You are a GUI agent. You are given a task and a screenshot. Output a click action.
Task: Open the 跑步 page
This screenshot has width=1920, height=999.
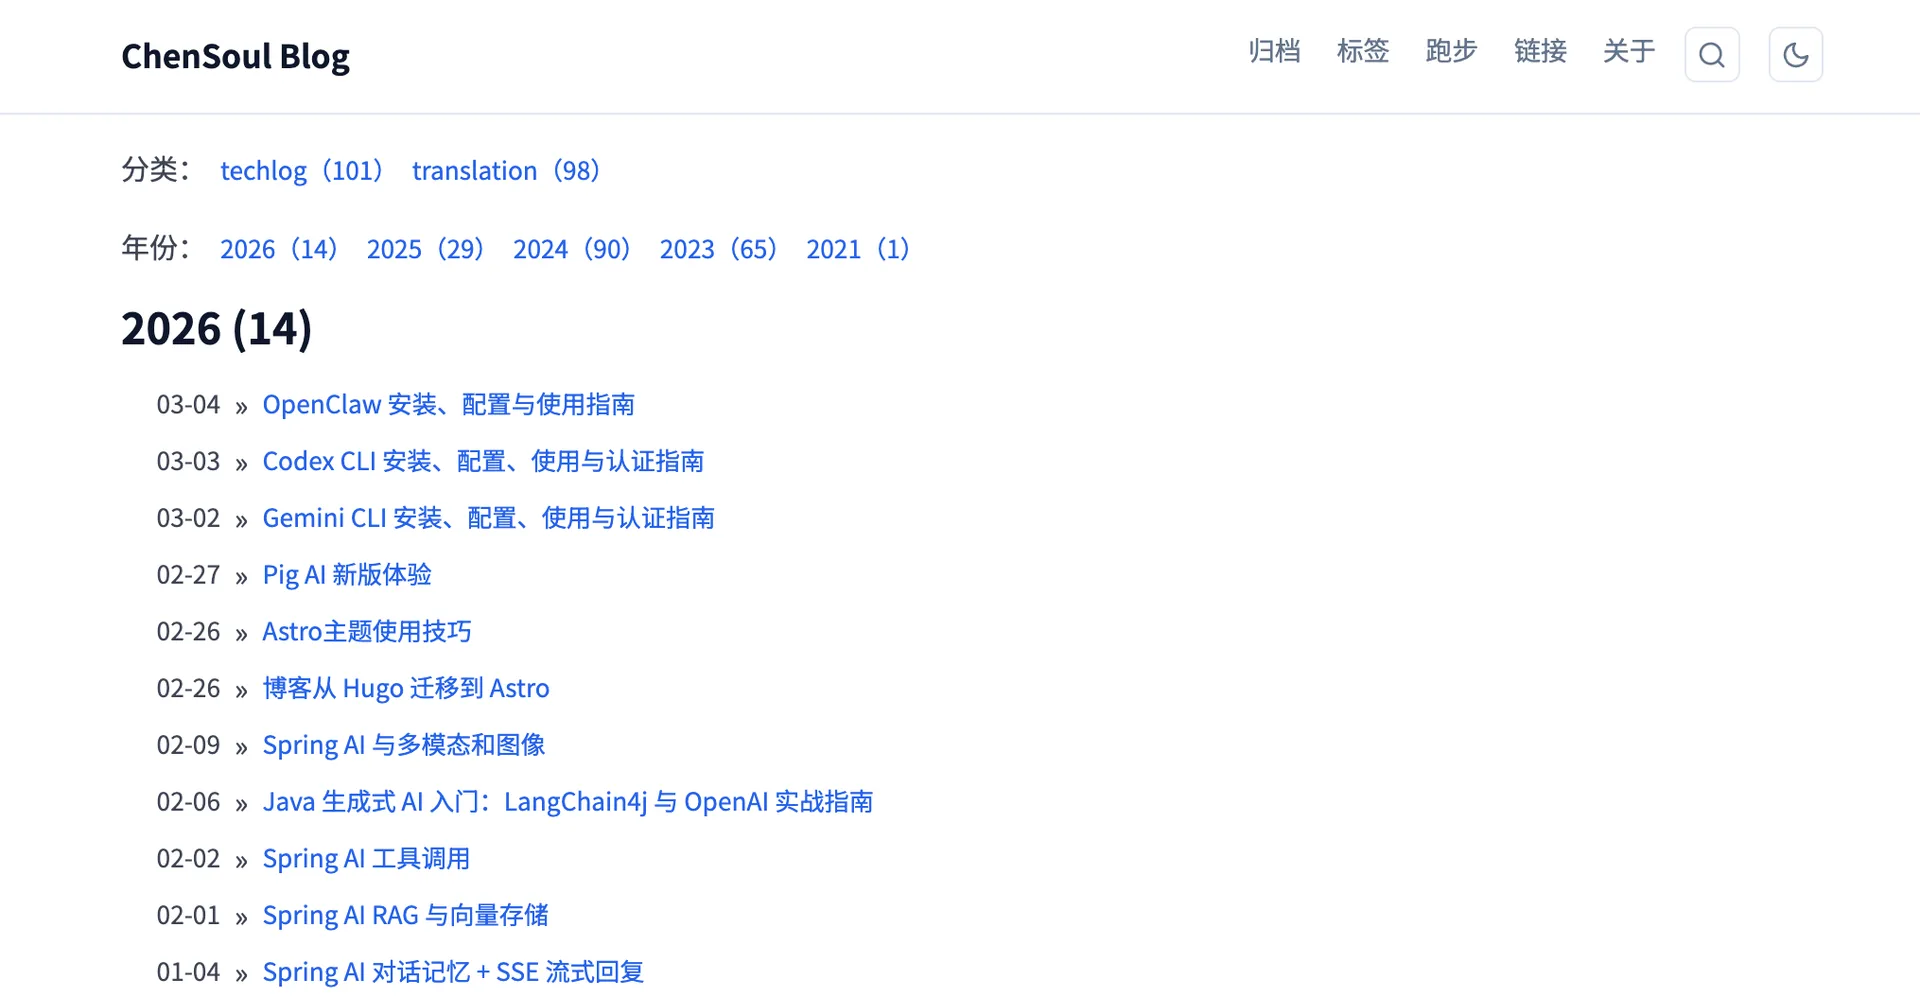pyautogui.click(x=1451, y=52)
